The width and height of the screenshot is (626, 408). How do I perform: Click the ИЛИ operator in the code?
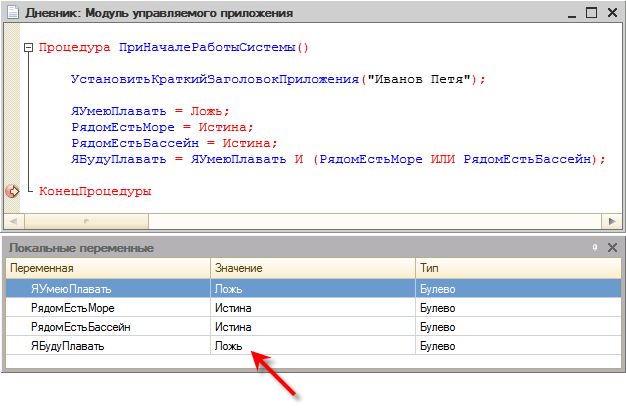point(443,159)
